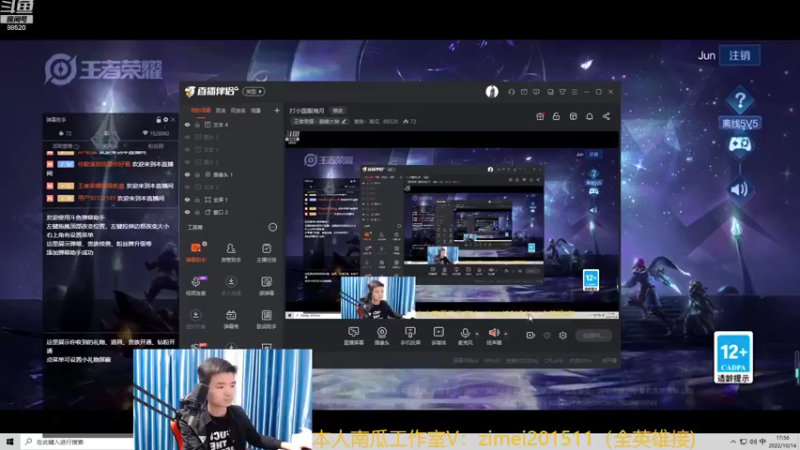This screenshot has width=800, height=450.
Task: Toggle the game sound speaker icon
Action: coord(739,190)
